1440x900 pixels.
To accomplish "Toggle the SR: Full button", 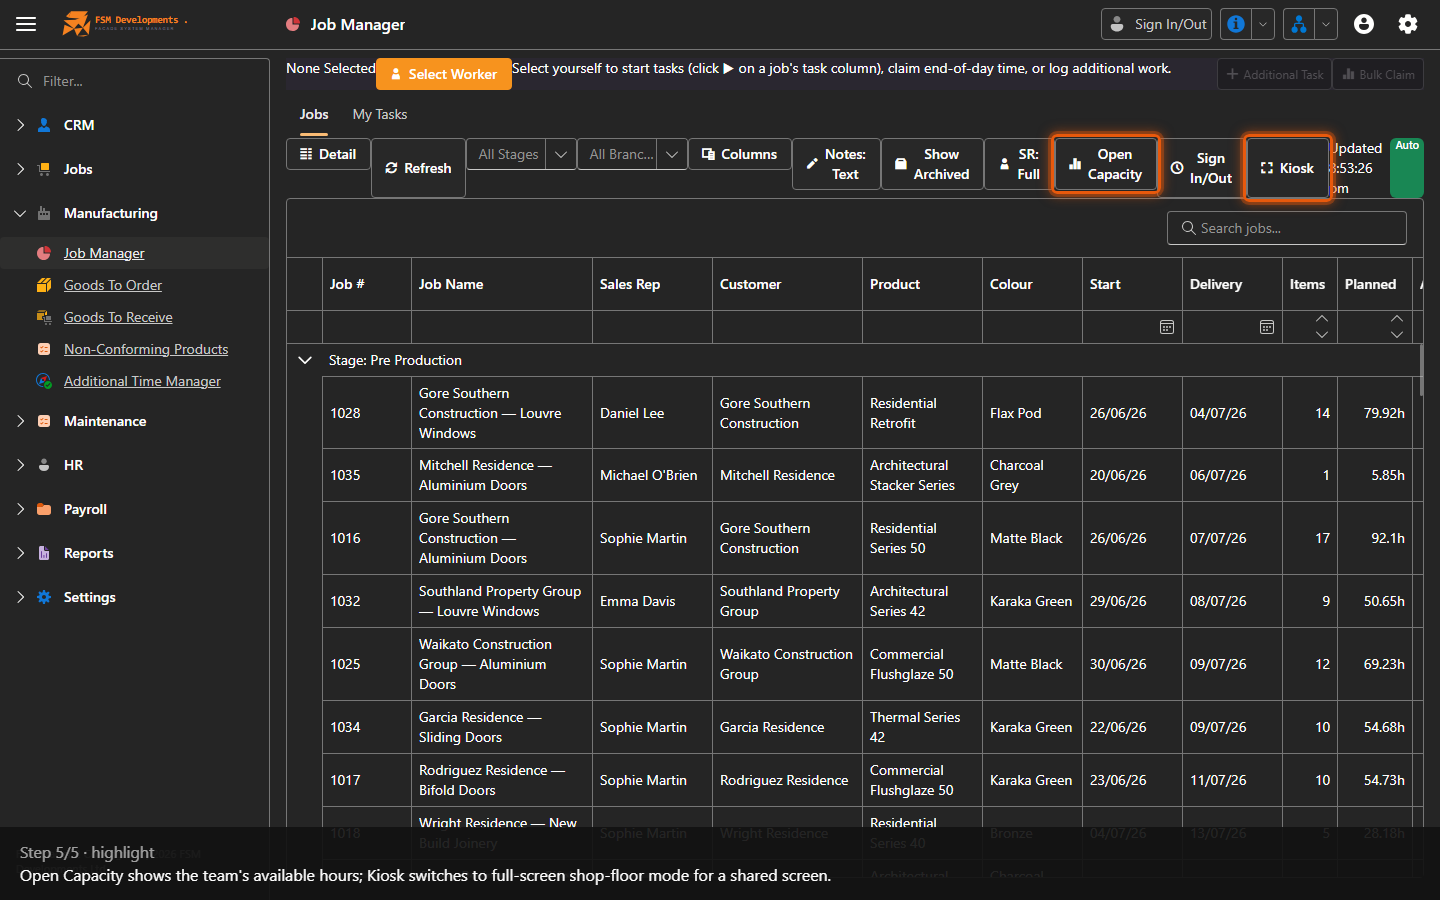I will [1019, 164].
